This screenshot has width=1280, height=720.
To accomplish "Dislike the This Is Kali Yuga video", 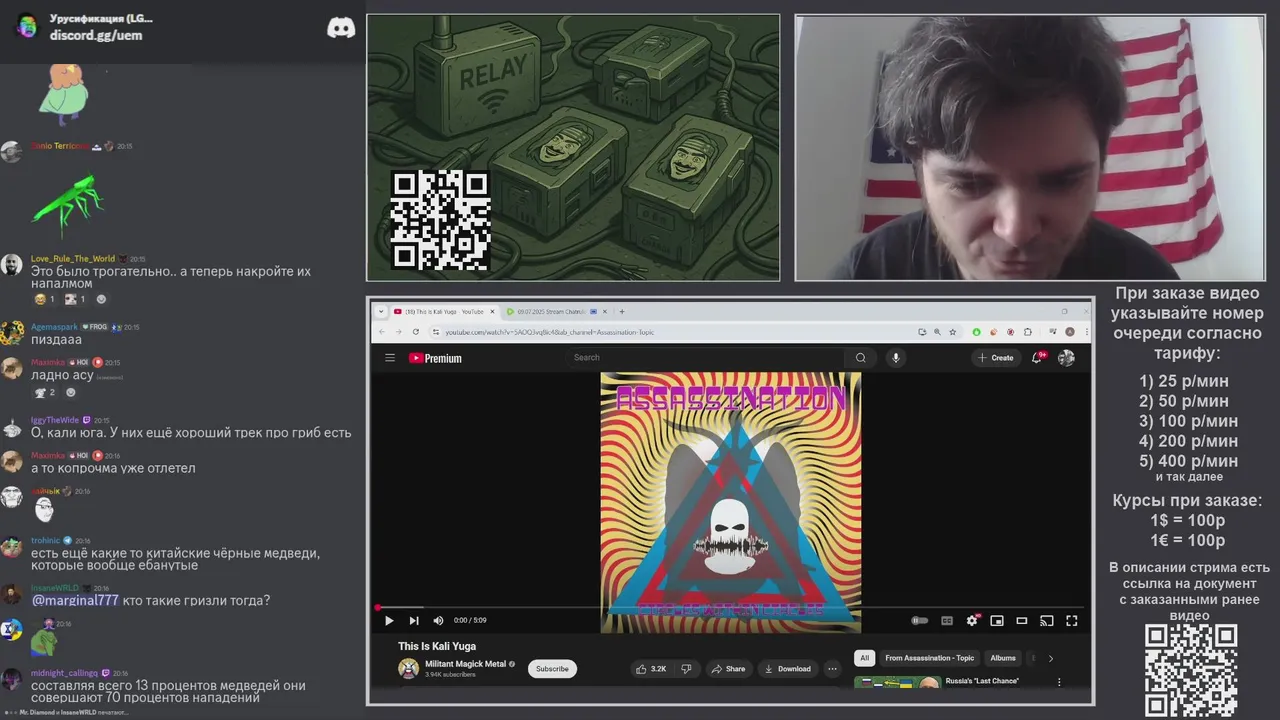I will [x=686, y=669].
